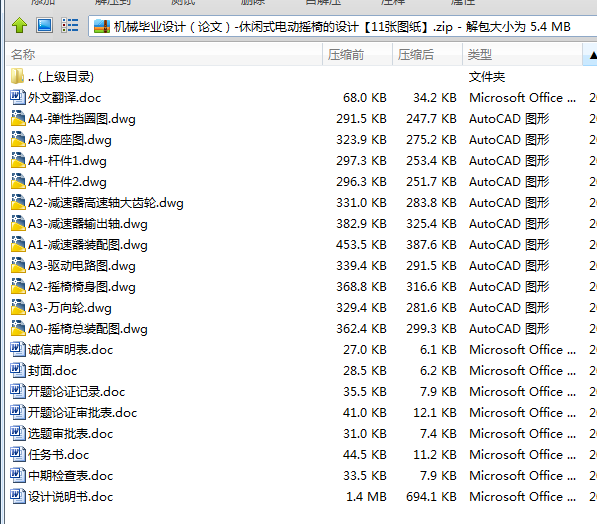
Task: Click the Word icon of 开题论证审批表.doc
Action: [x=18, y=412]
